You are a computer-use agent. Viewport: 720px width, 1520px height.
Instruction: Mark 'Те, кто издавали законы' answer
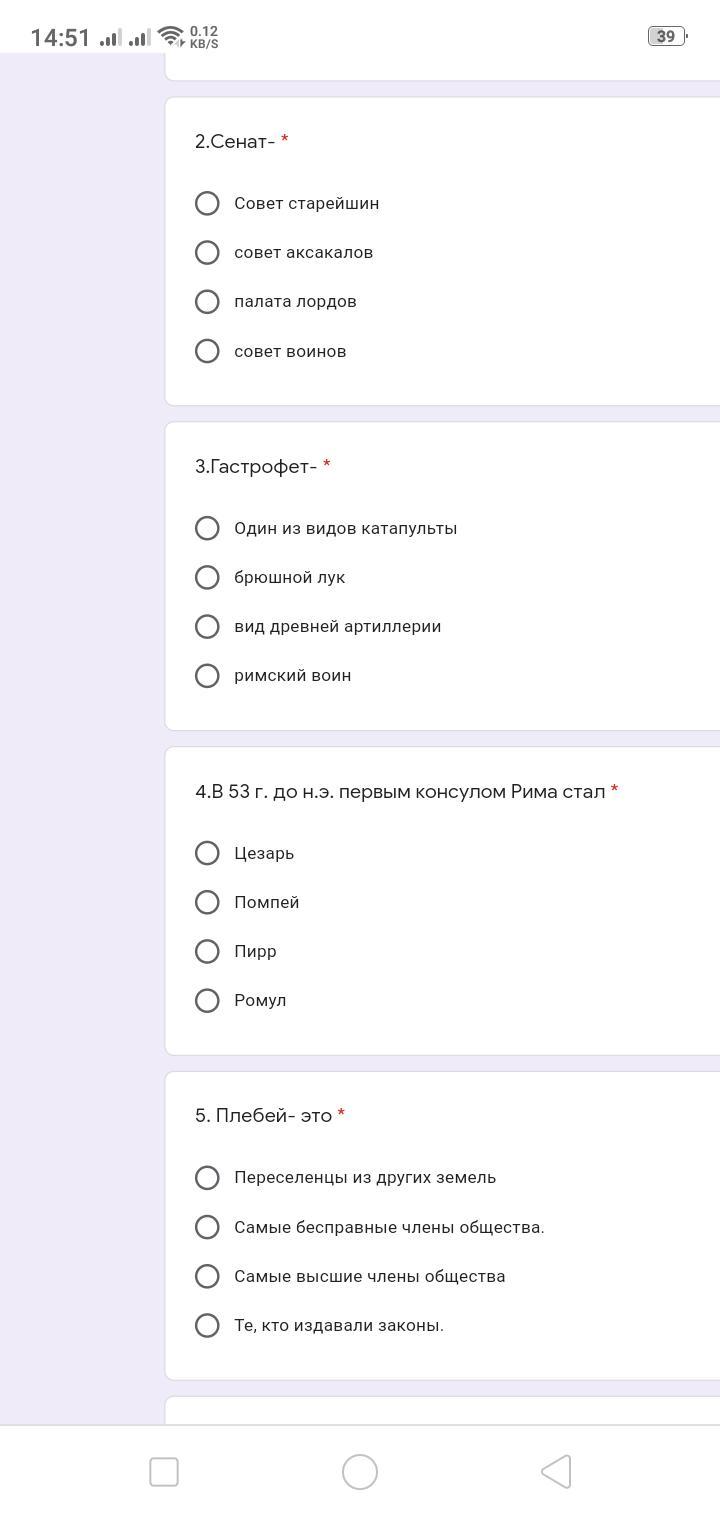tap(207, 1326)
